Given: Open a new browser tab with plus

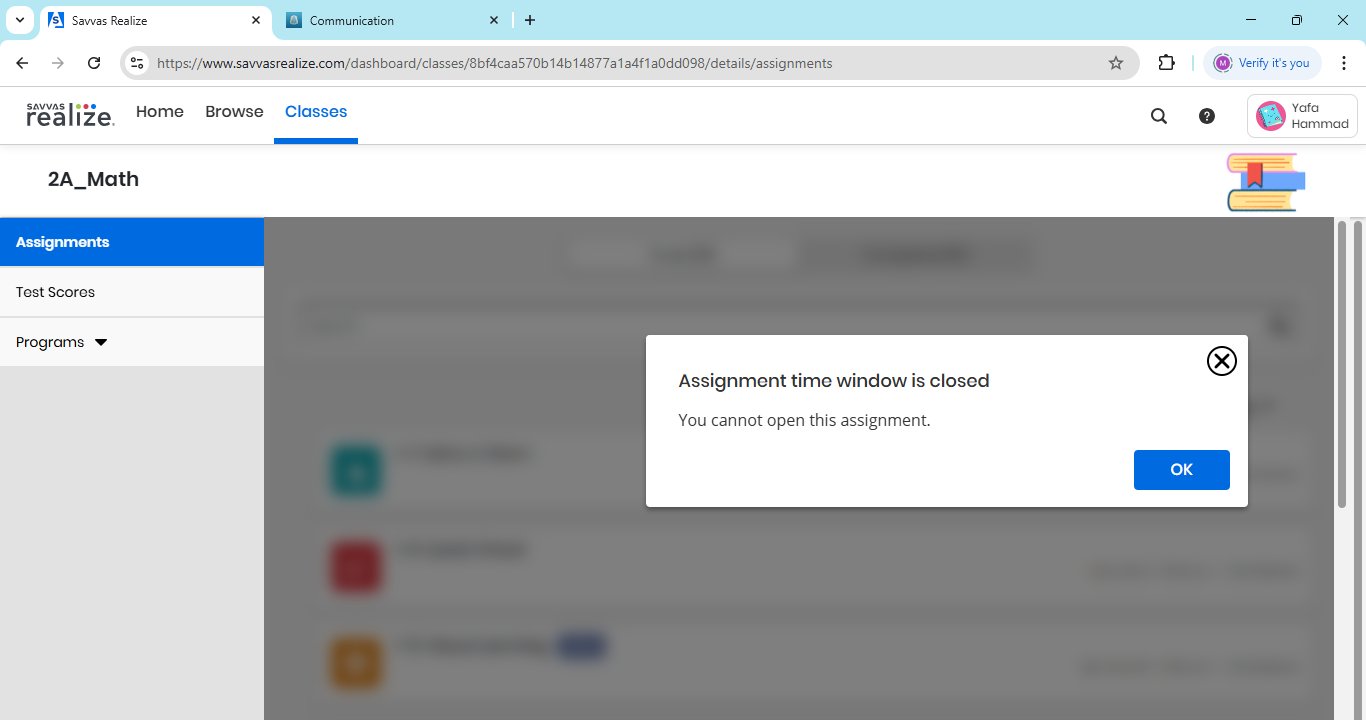Looking at the screenshot, I should point(530,20).
